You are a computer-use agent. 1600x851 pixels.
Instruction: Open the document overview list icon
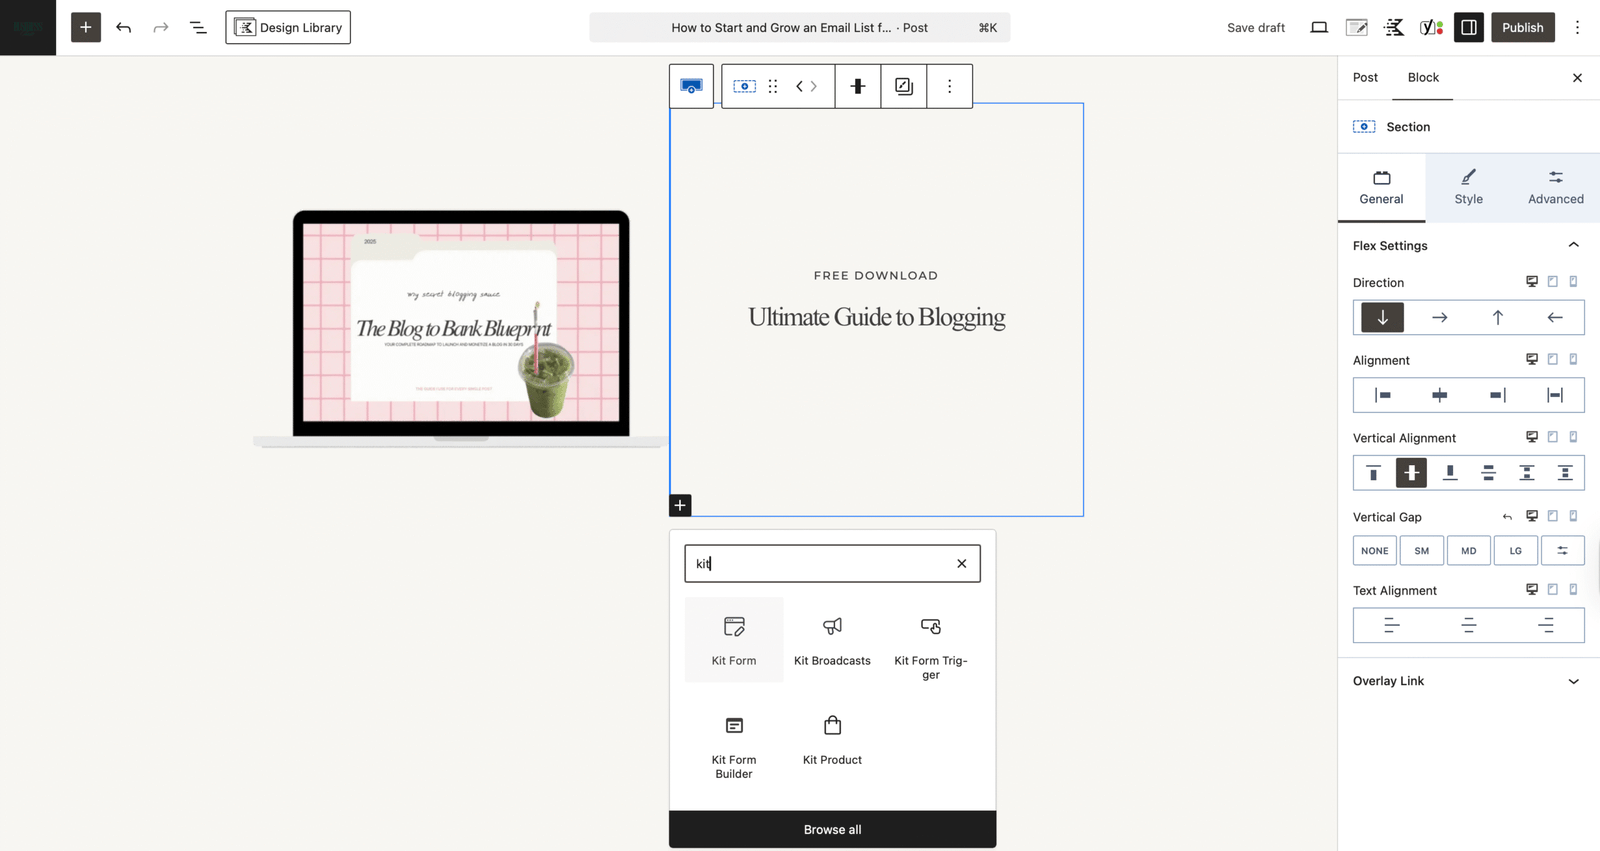[198, 27]
